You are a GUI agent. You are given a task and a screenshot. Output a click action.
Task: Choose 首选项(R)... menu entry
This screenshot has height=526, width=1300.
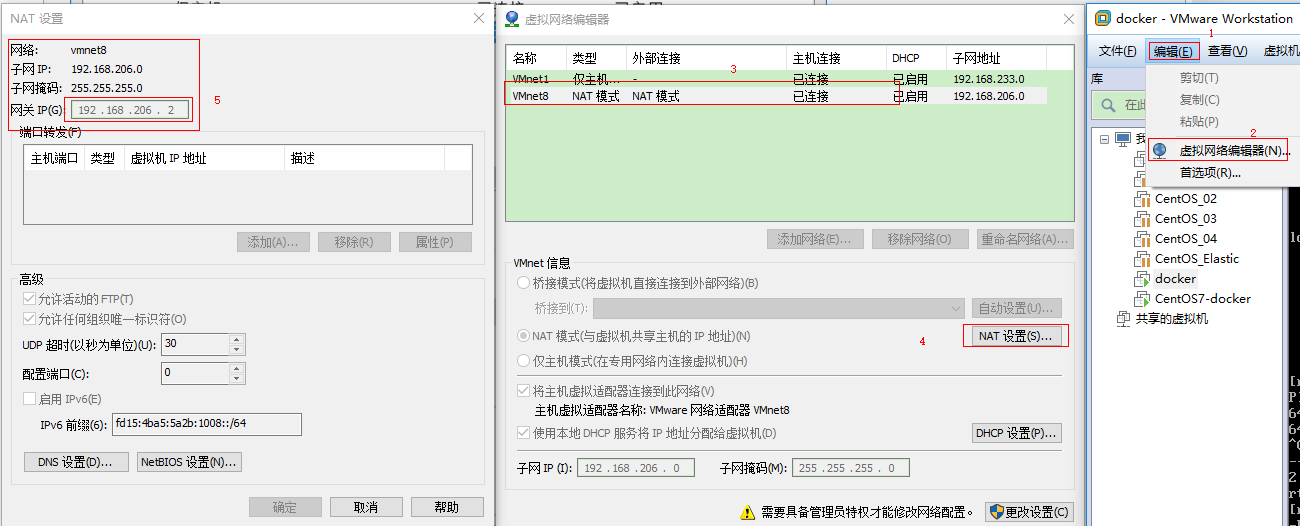click(x=1210, y=173)
